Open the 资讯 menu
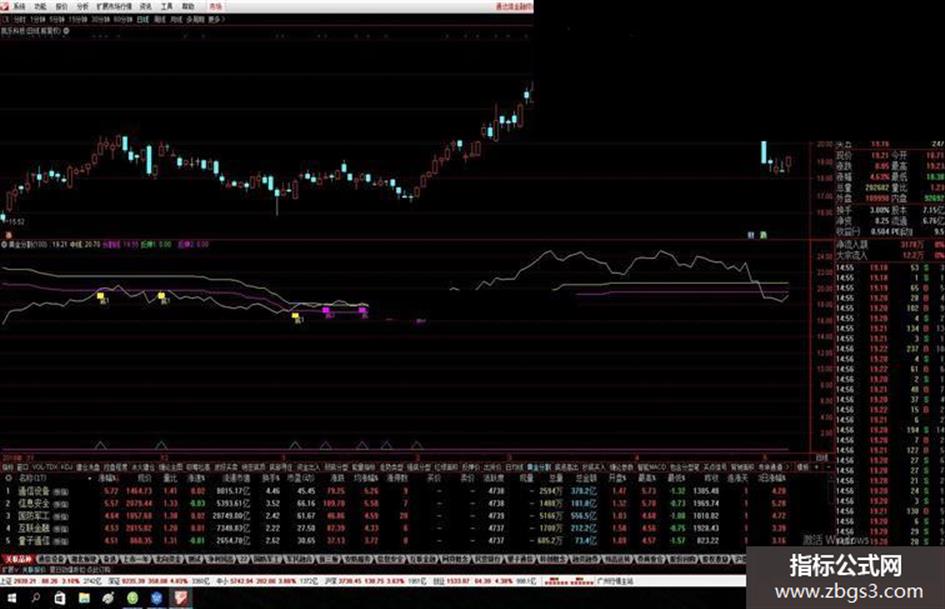 click(x=146, y=7)
